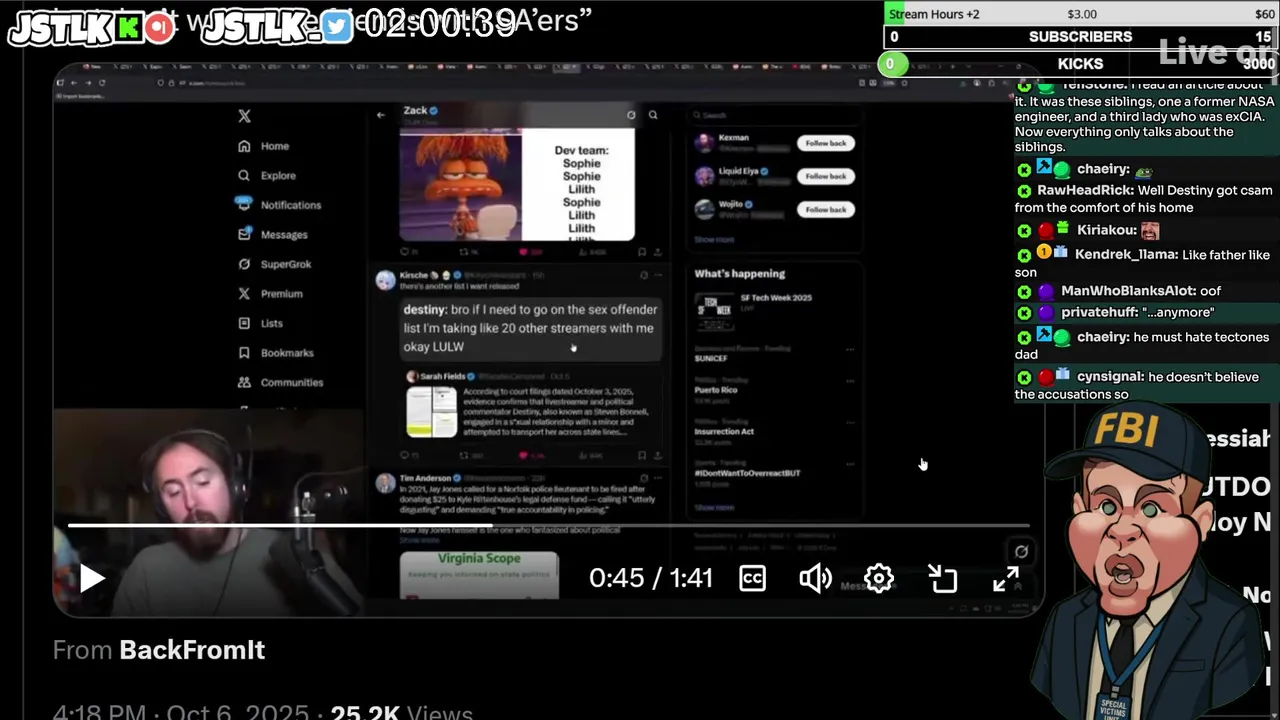Image resolution: width=1280 pixels, height=720 pixels.
Task: Click the circular arrow icon above the fullscreen button
Action: [1021, 551]
